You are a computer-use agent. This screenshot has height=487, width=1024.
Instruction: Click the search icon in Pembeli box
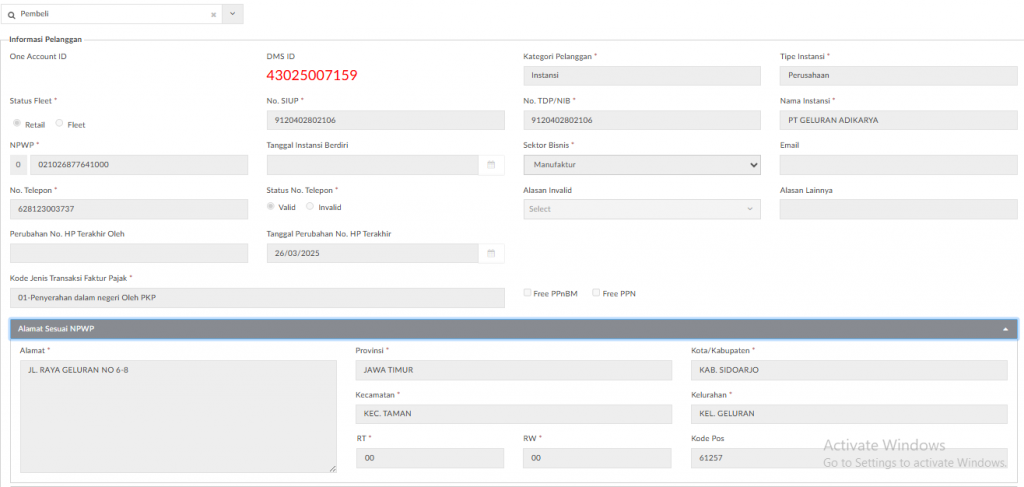point(11,15)
